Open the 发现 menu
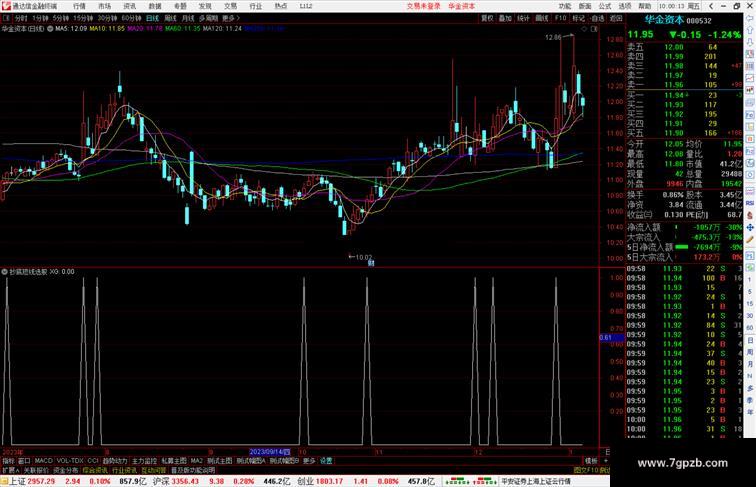 (205, 6)
